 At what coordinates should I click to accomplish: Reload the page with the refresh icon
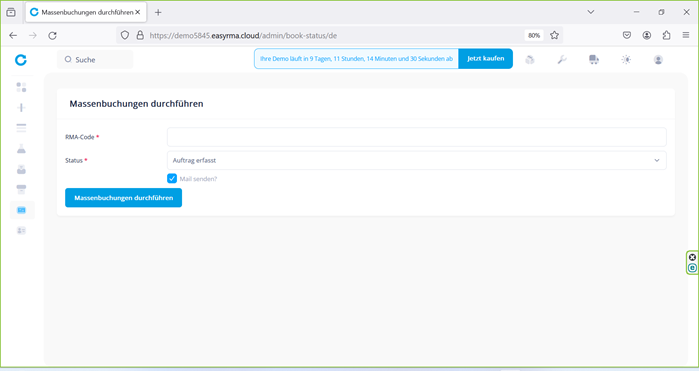[x=52, y=35]
